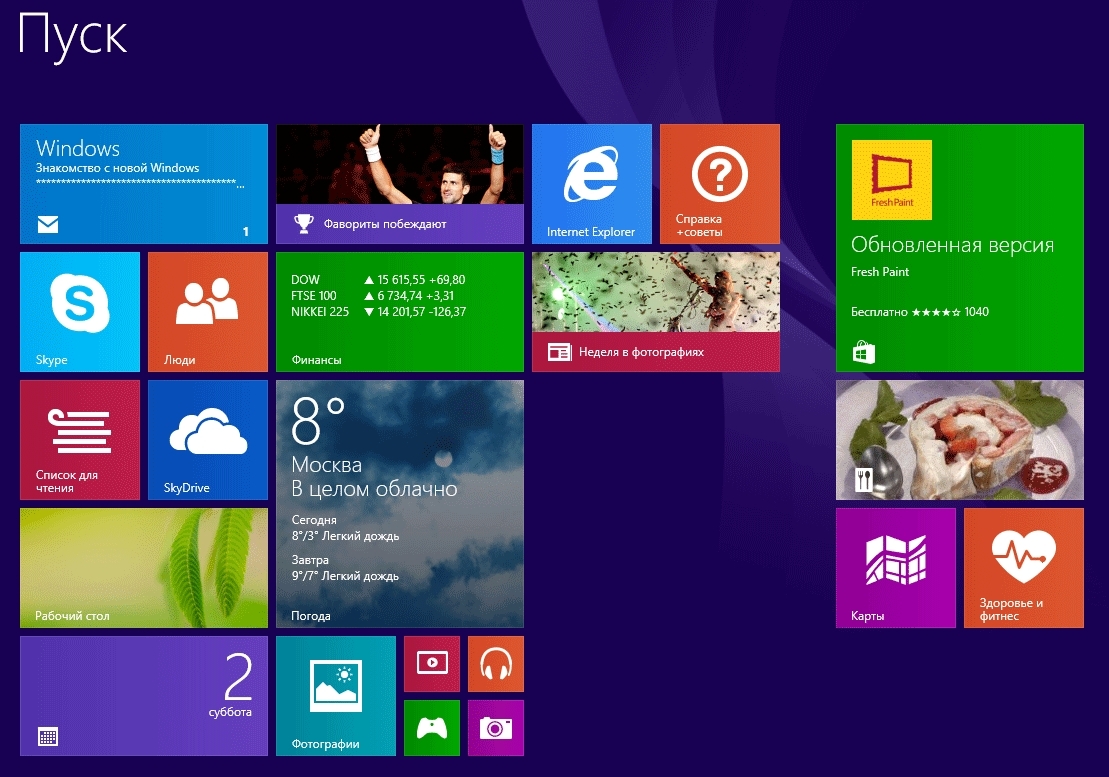Click the 8° temperature reading
The height and width of the screenshot is (777, 1109).
click(318, 421)
